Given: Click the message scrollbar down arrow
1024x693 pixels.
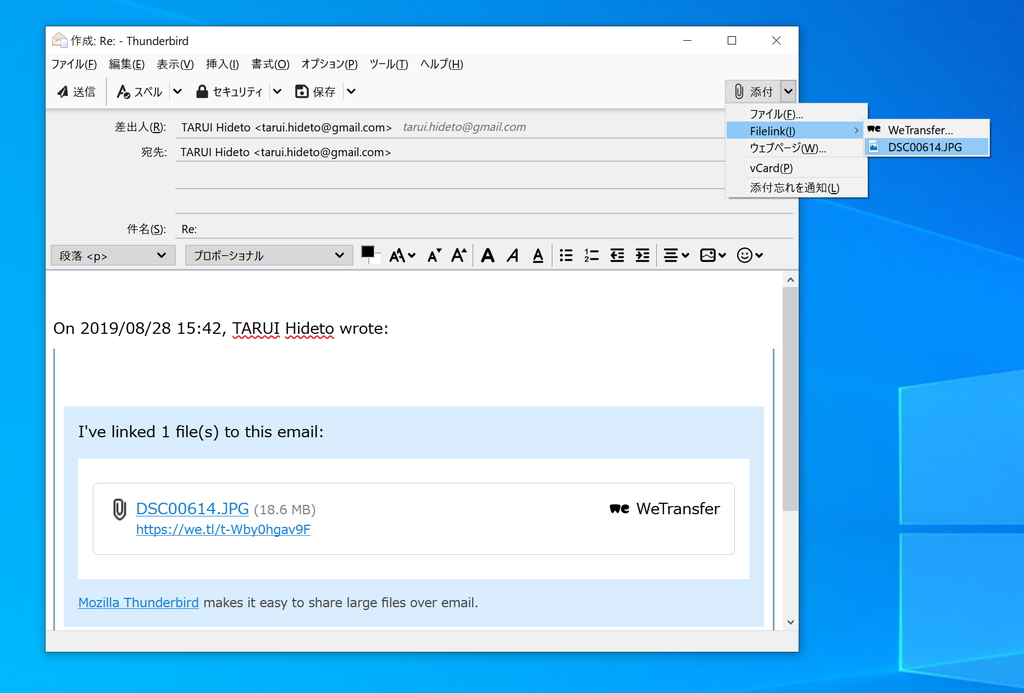Looking at the screenshot, I should pos(790,622).
